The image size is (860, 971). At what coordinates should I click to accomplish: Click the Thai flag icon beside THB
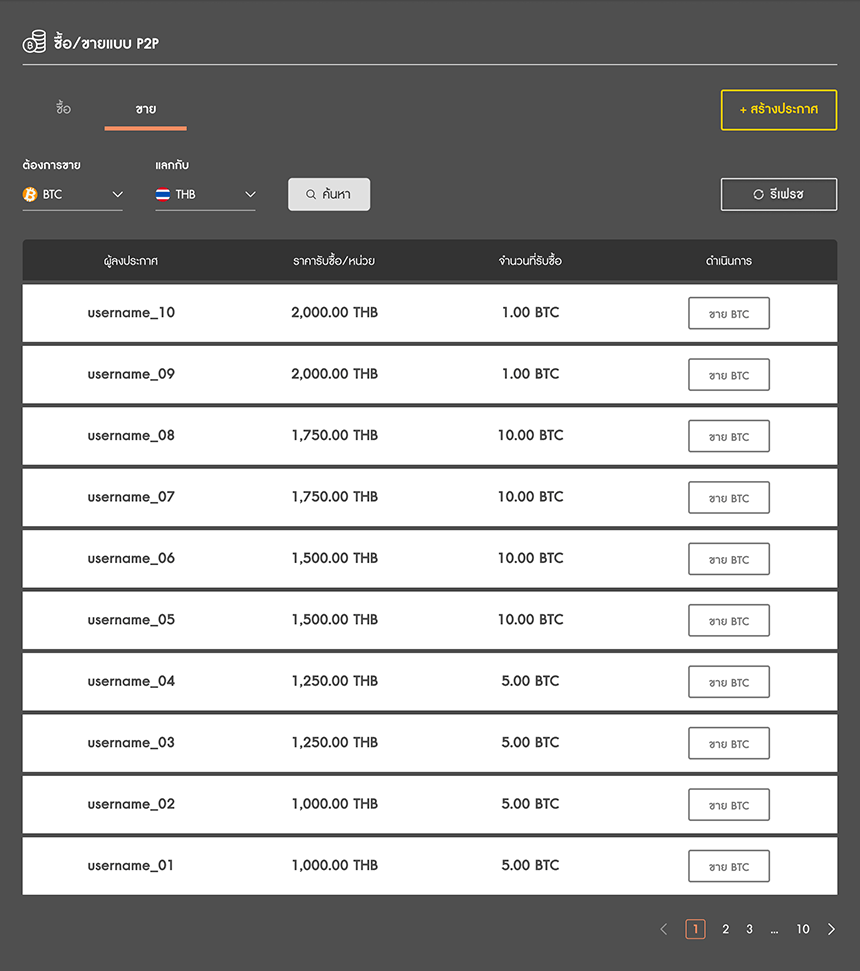coord(162,194)
